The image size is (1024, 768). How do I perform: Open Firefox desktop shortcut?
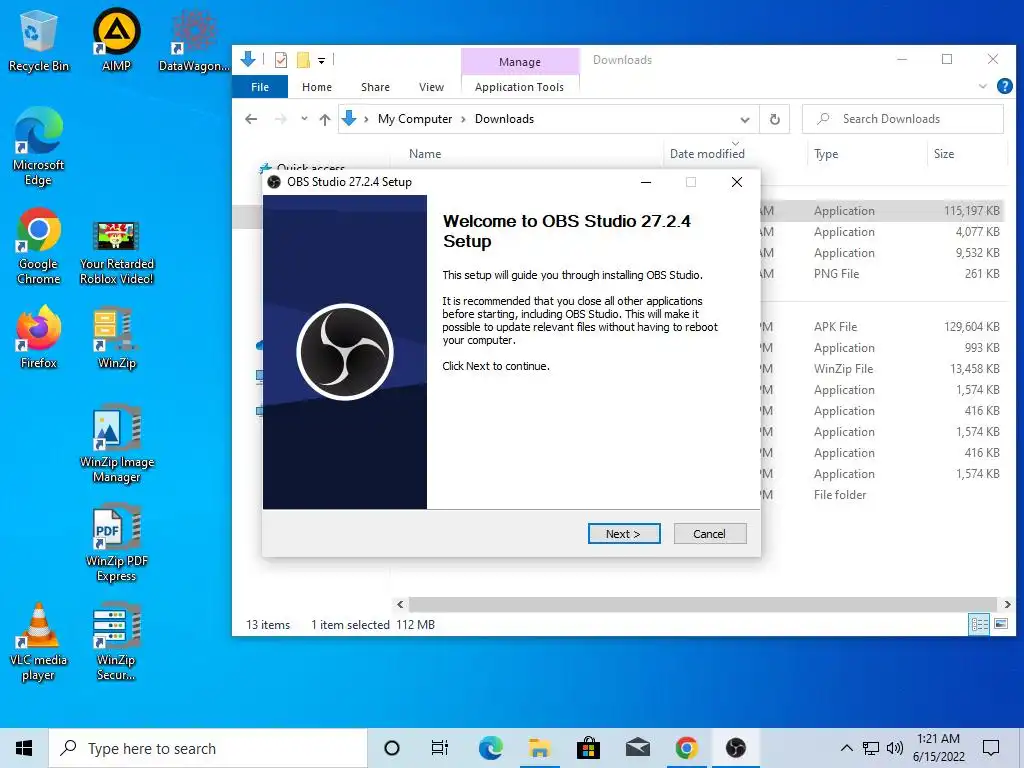click(39, 338)
